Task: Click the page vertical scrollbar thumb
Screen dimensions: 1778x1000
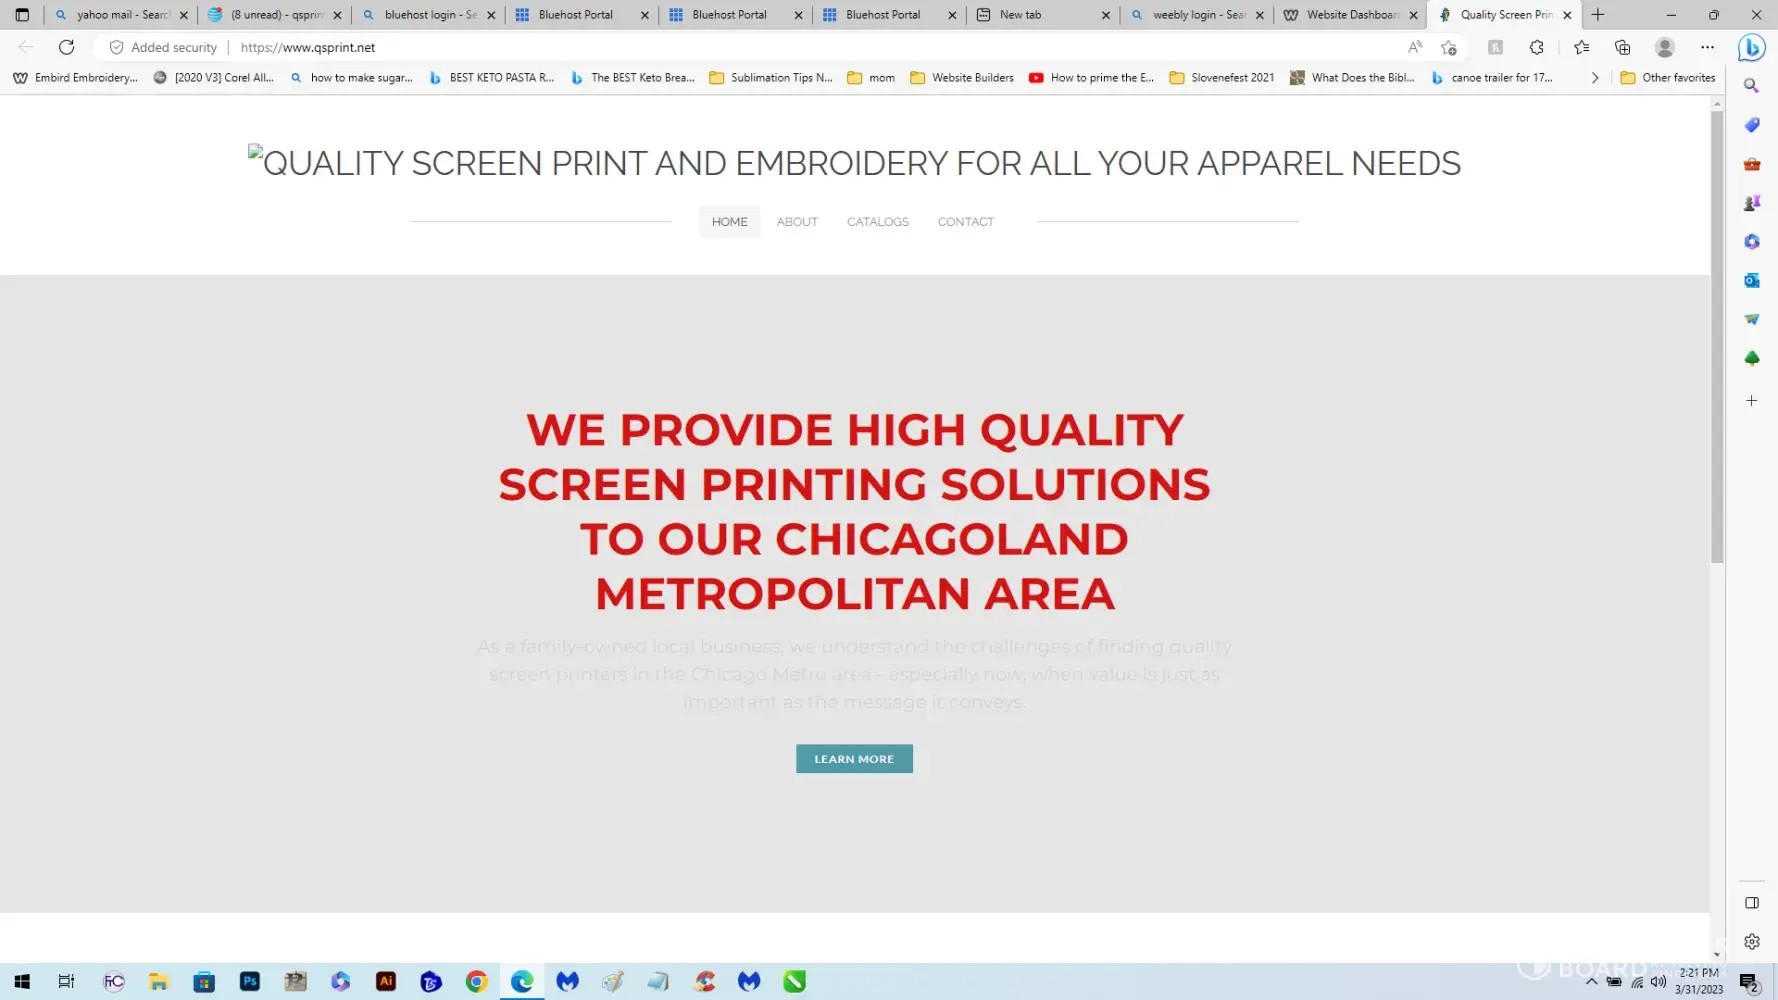Action: [1717, 336]
